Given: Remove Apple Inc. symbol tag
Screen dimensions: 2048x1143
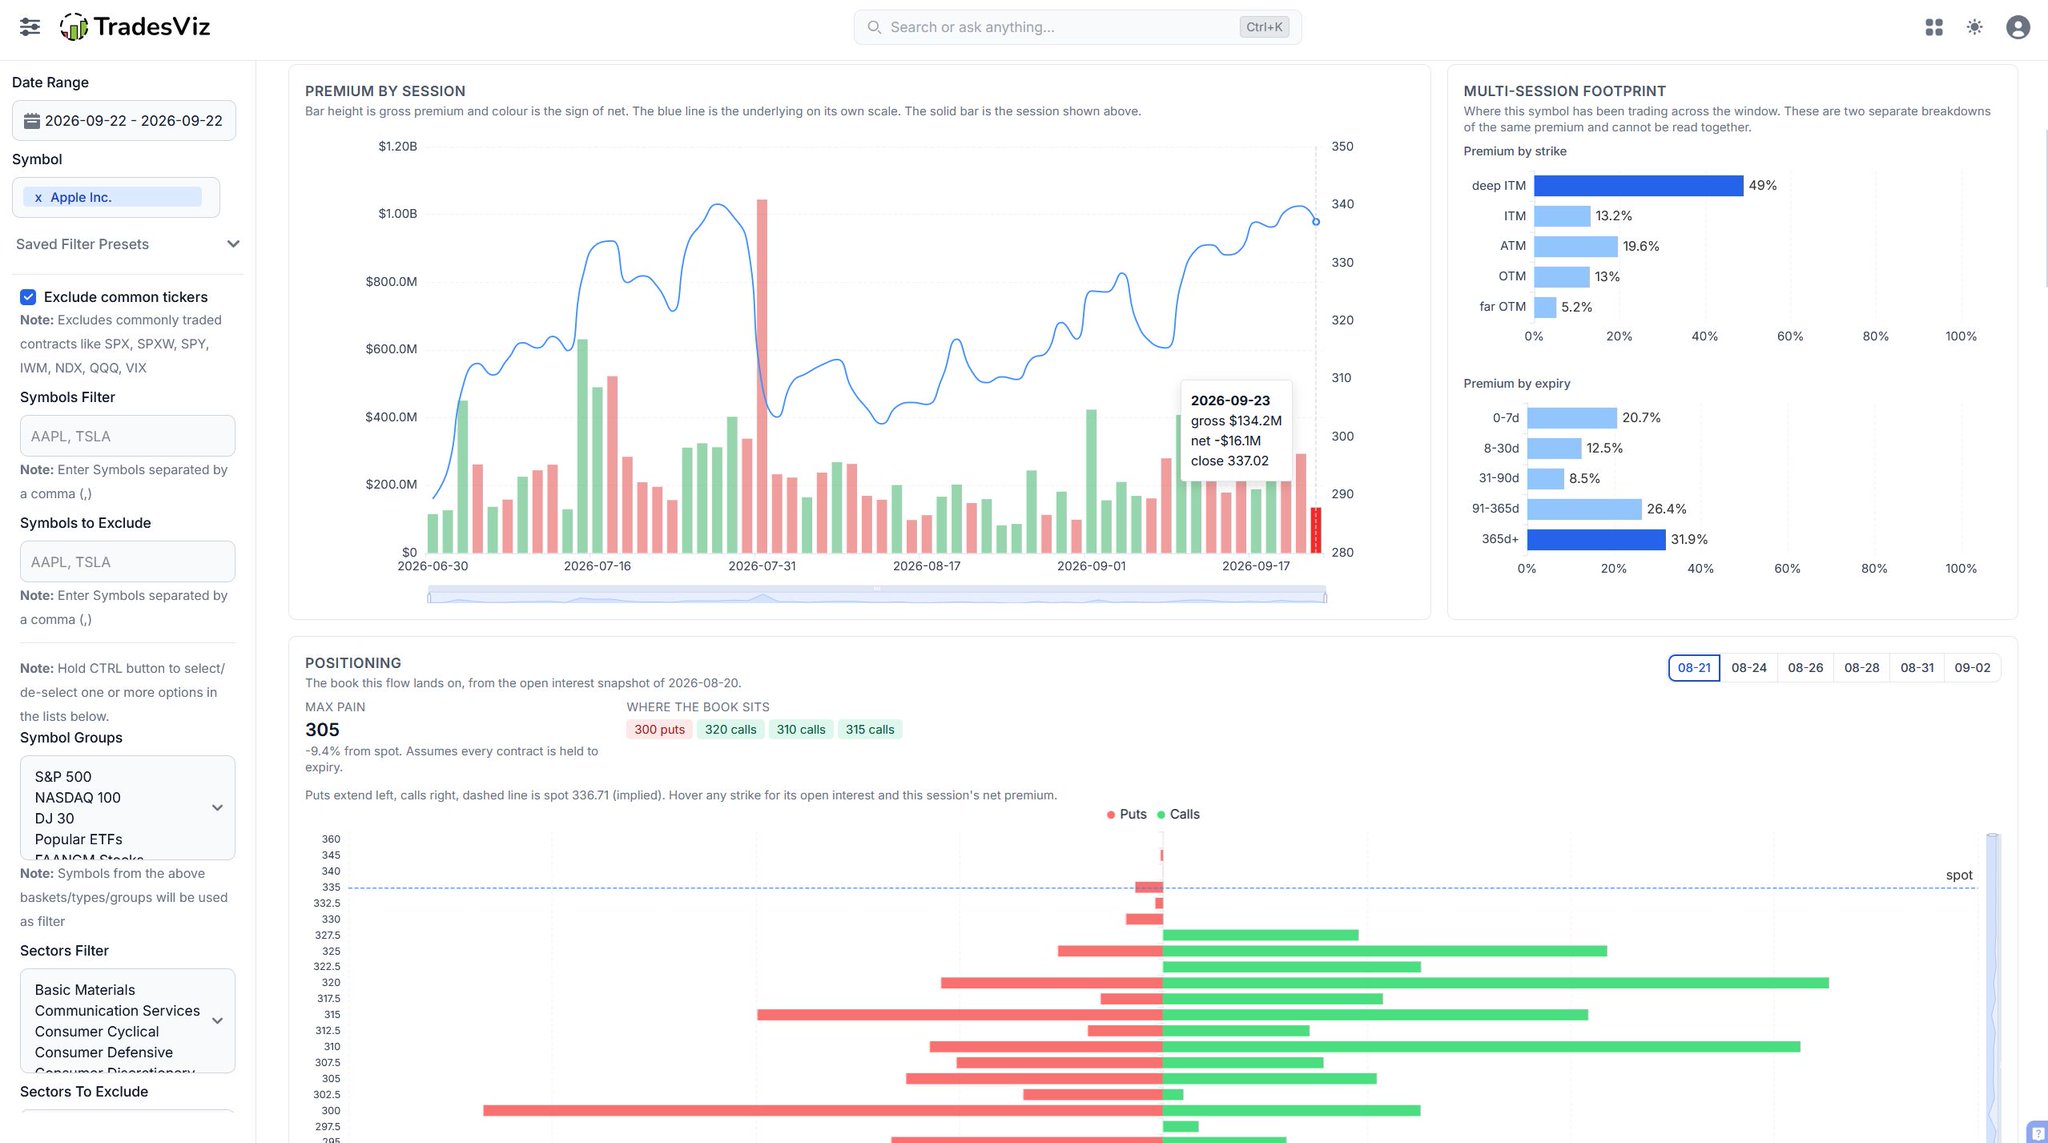Looking at the screenshot, I should (38, 197).
